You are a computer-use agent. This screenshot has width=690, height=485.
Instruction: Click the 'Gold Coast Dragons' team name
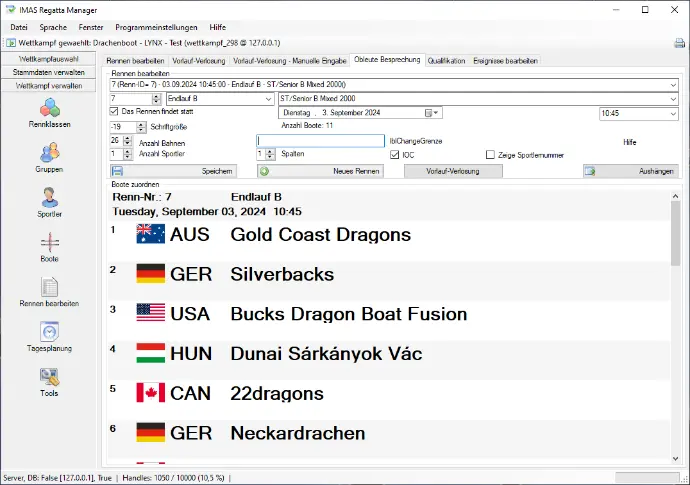coord(321,235)
